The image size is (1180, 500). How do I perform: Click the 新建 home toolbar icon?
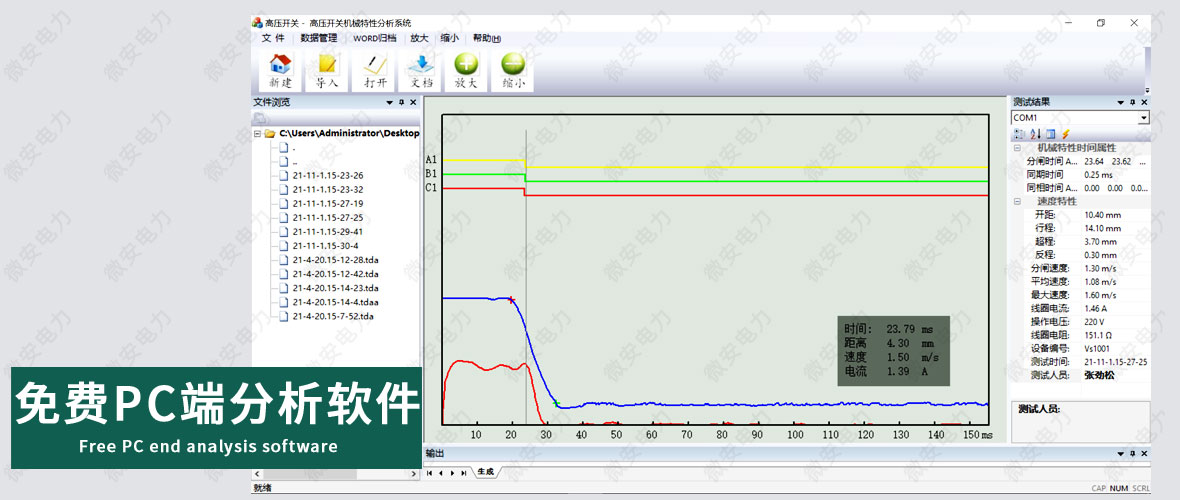point(281,70)
